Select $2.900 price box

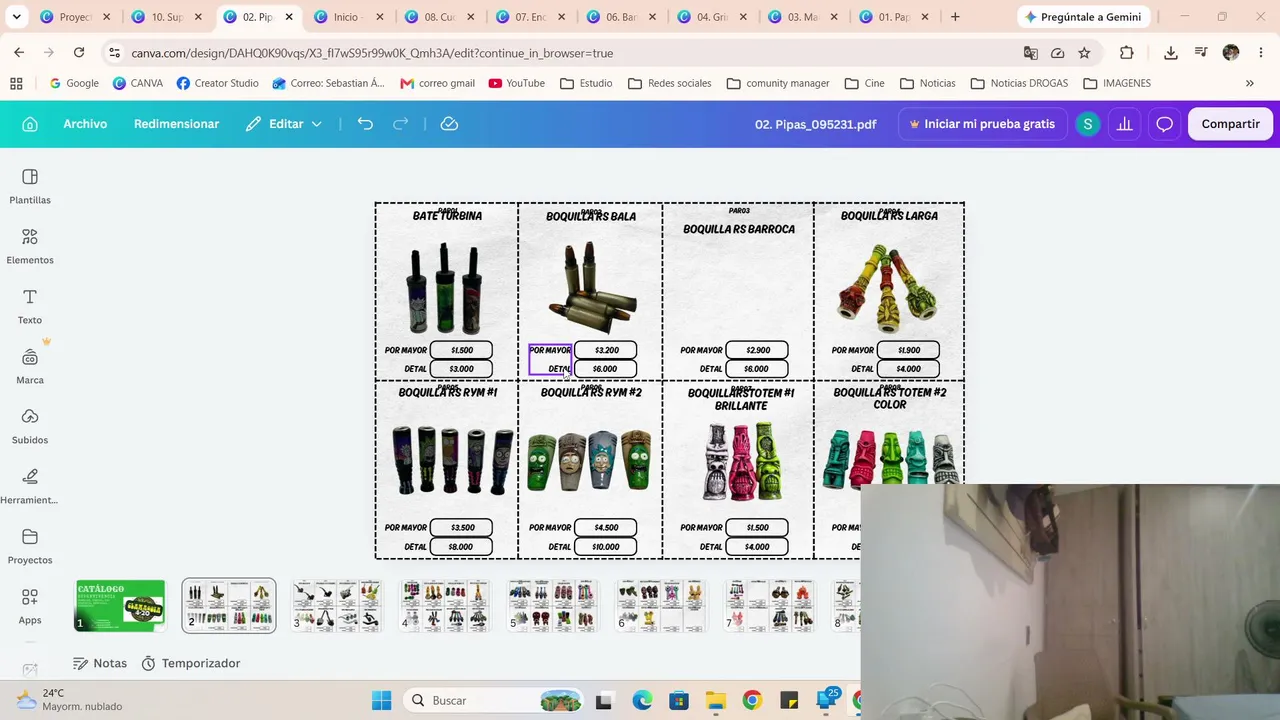point(757,350)
